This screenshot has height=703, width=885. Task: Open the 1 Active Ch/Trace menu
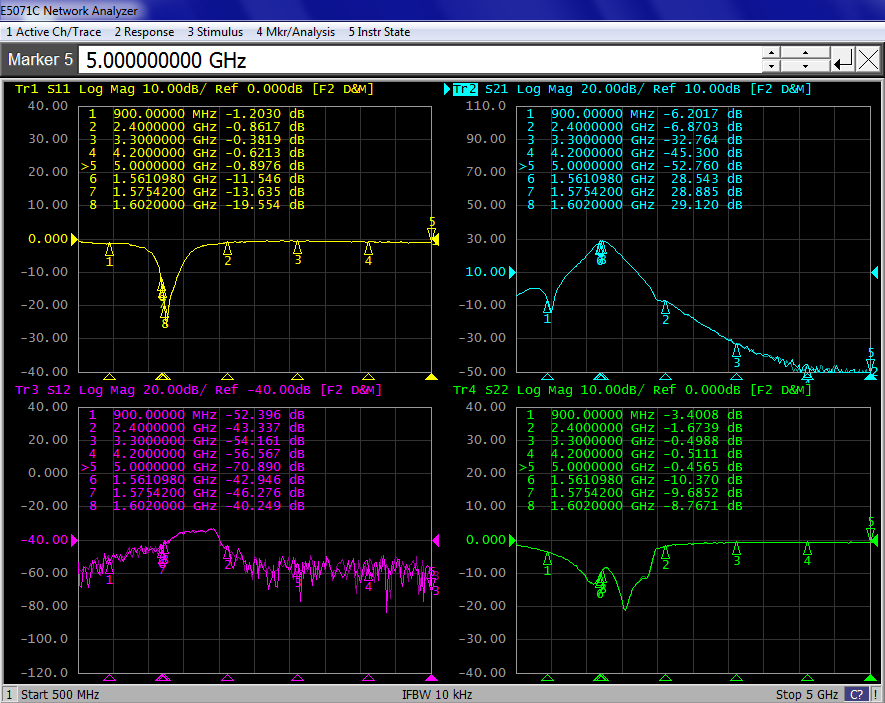click(x=53, y=32)
